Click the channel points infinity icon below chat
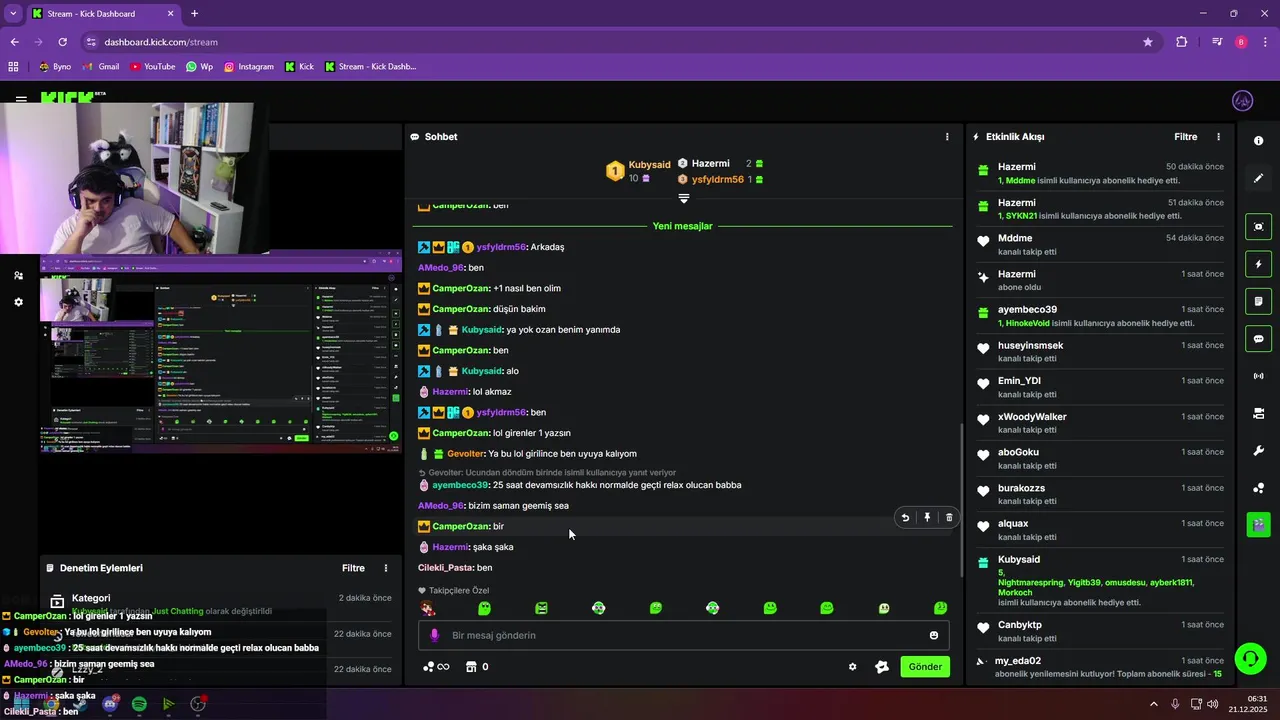Viewport: 1280px width, 720px height. point(436,667)
